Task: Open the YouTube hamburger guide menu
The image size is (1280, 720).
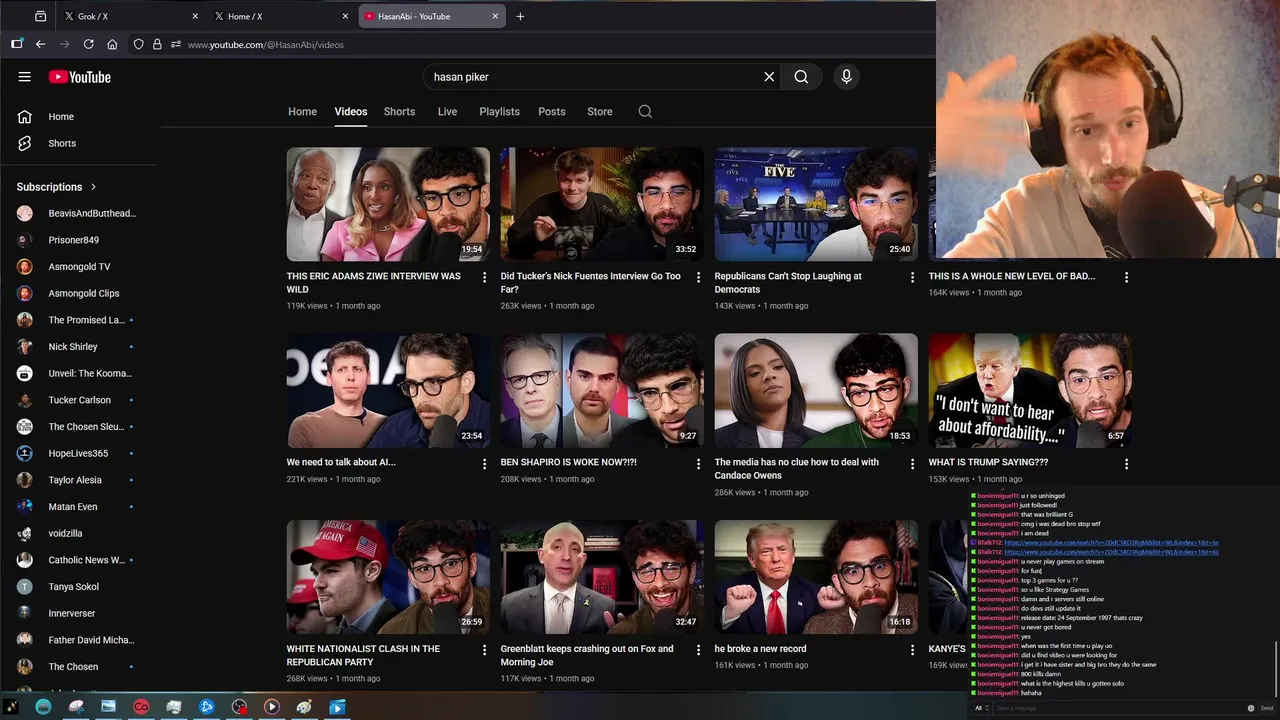Action: coord(24,77)
